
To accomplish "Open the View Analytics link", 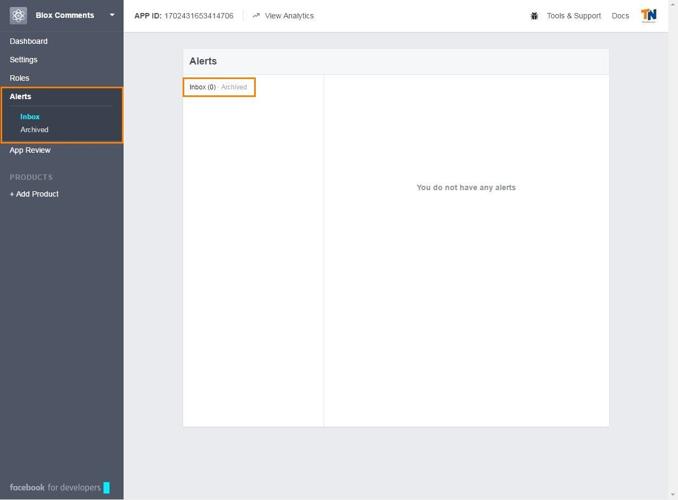I will click(x=288, y=16).
